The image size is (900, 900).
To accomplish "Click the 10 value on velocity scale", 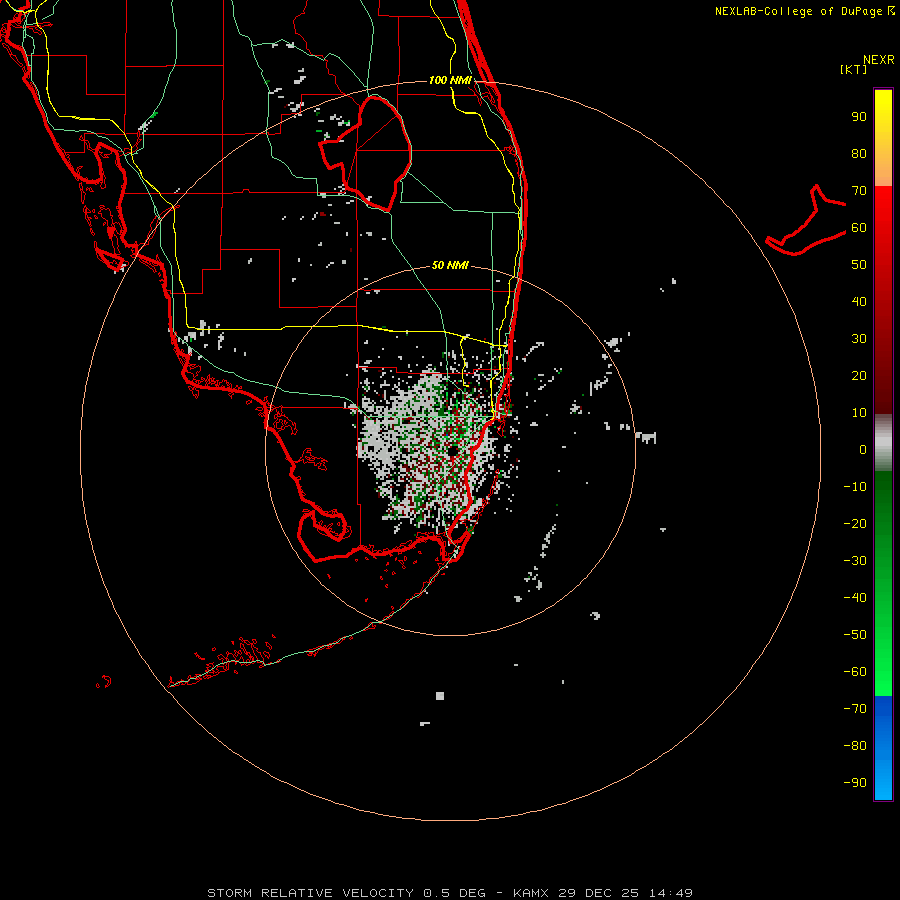I will point(859,413).
